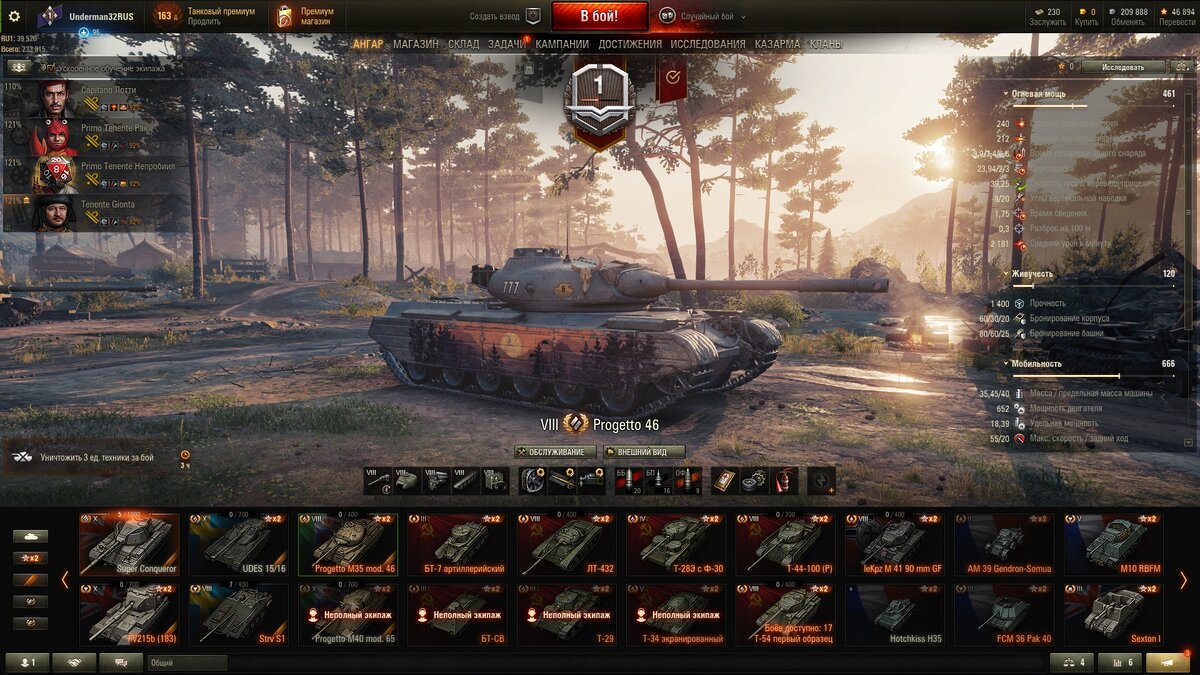Click the red В бой! button
Image resolution: width=1200 pixels, height=675 pixels.
click(600, 16)
